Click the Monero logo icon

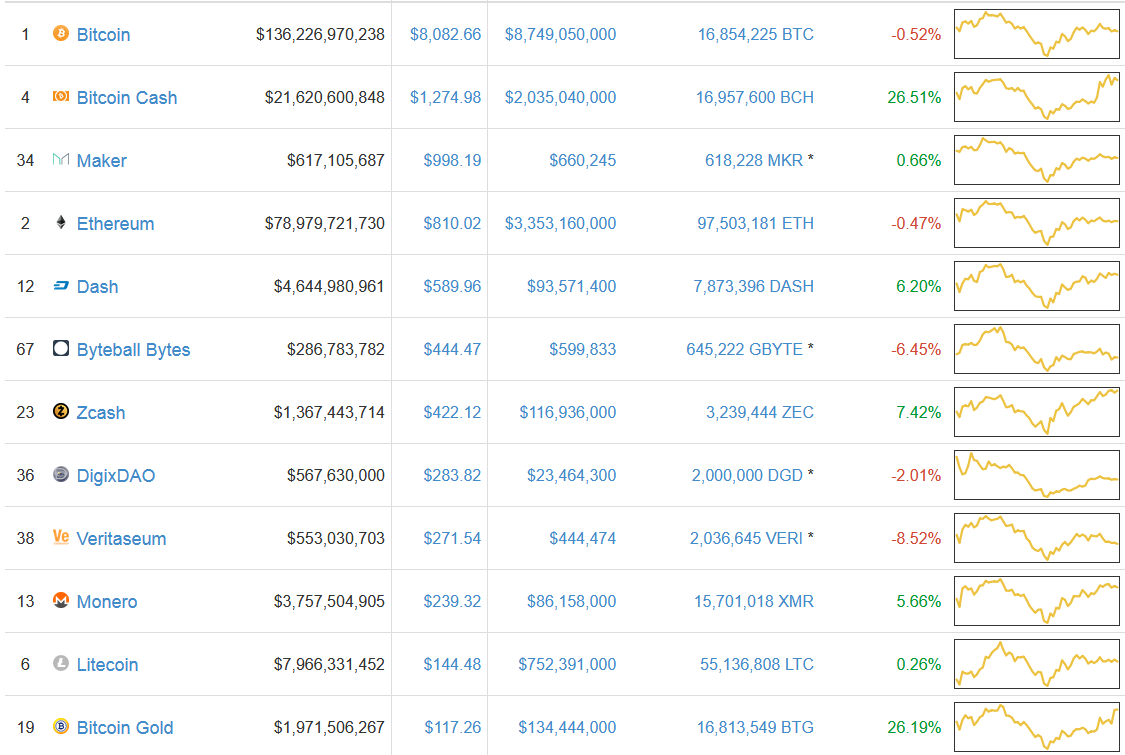[61, 600]
